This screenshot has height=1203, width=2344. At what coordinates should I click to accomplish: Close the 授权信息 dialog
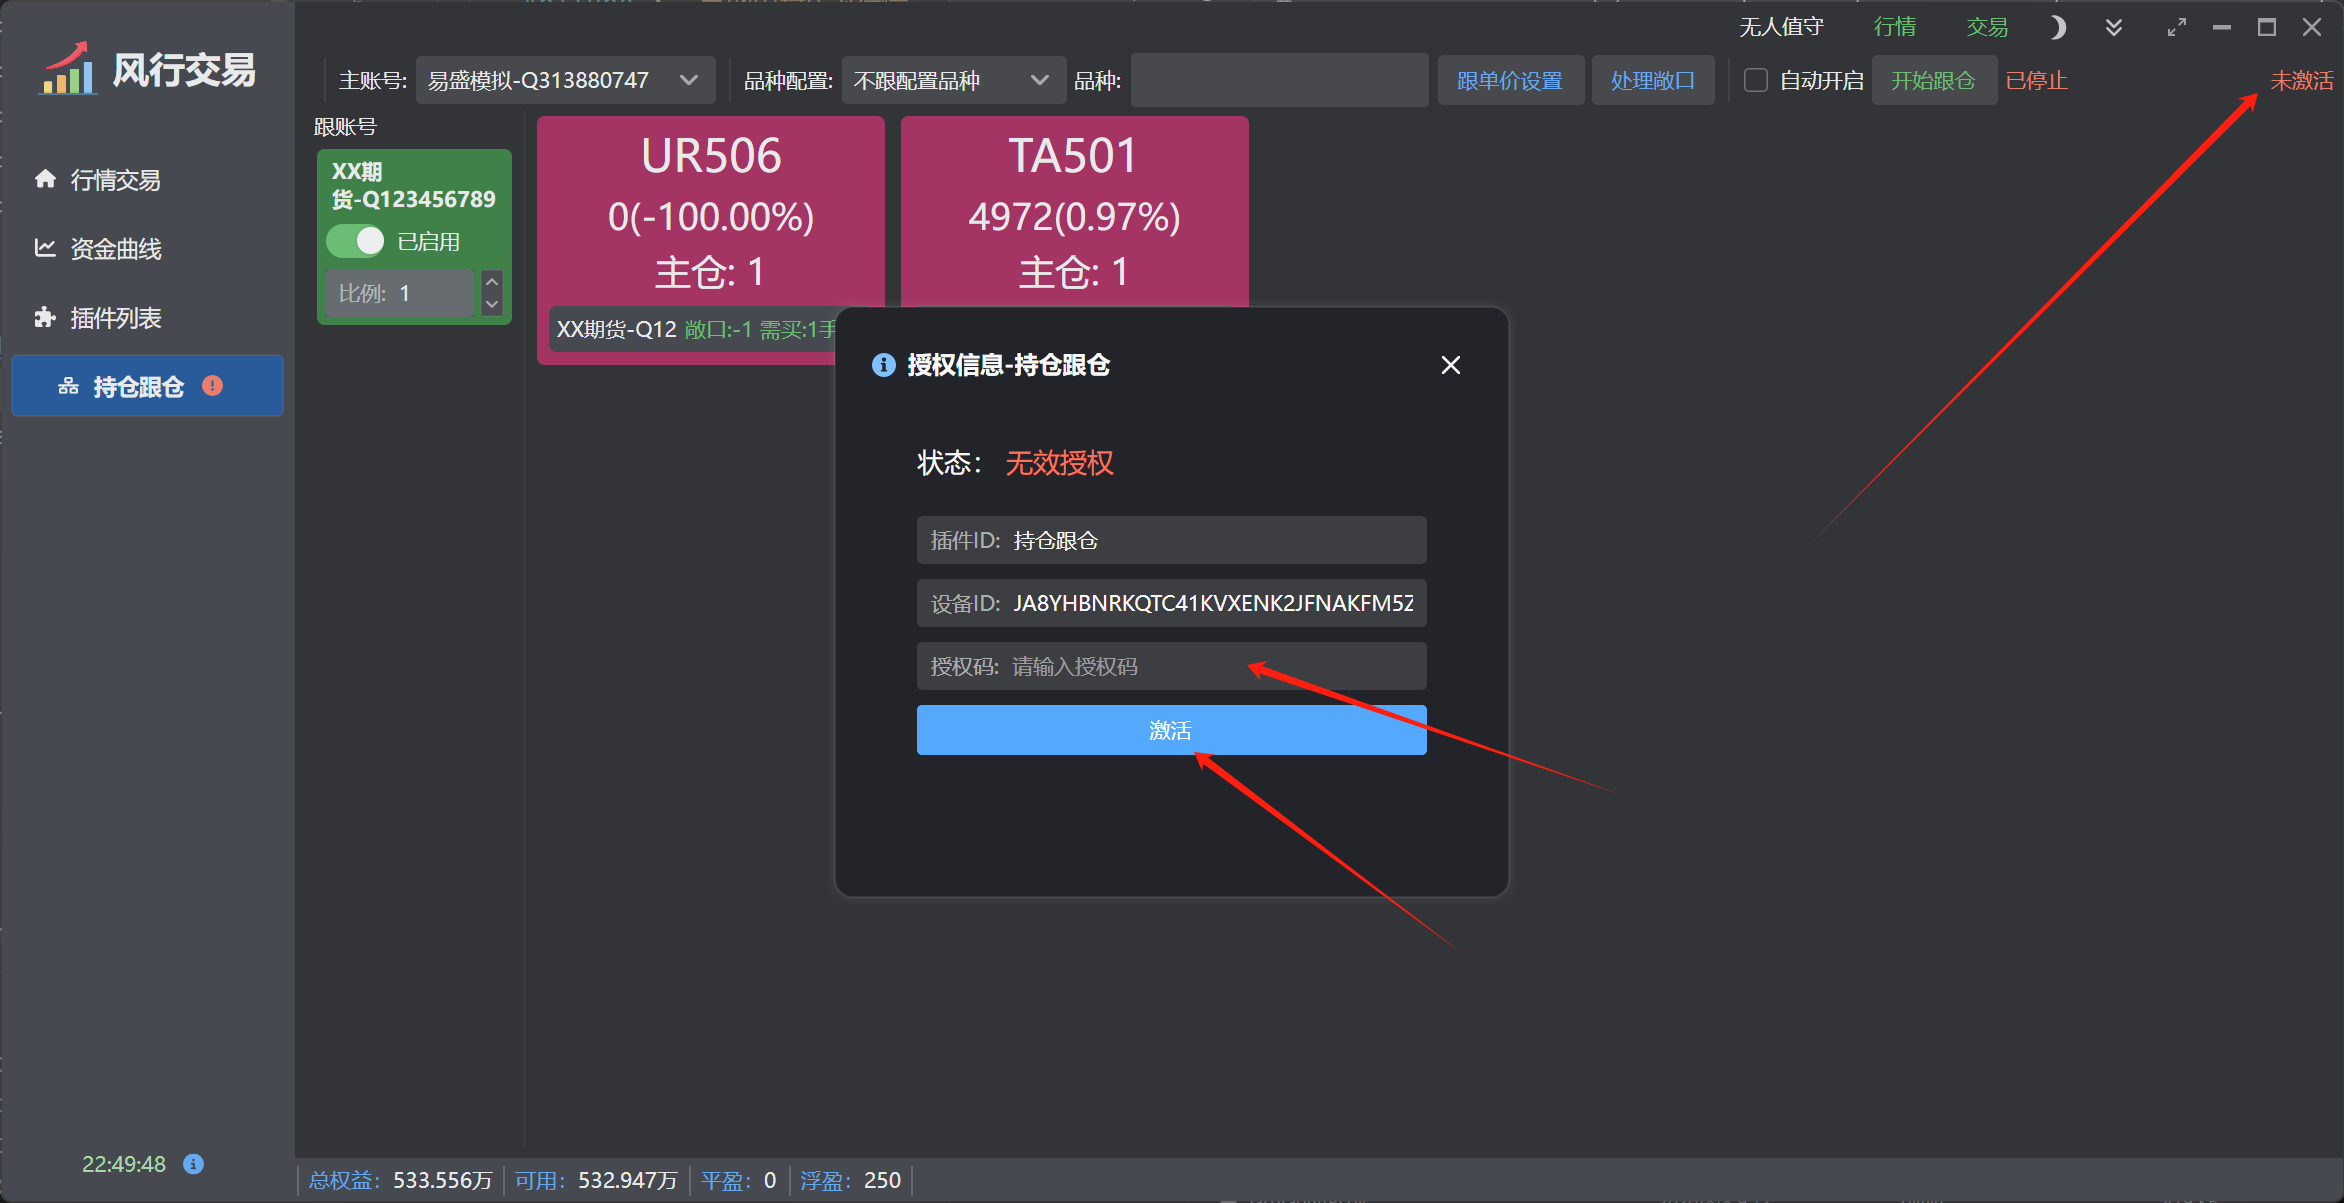point(1450,365)
